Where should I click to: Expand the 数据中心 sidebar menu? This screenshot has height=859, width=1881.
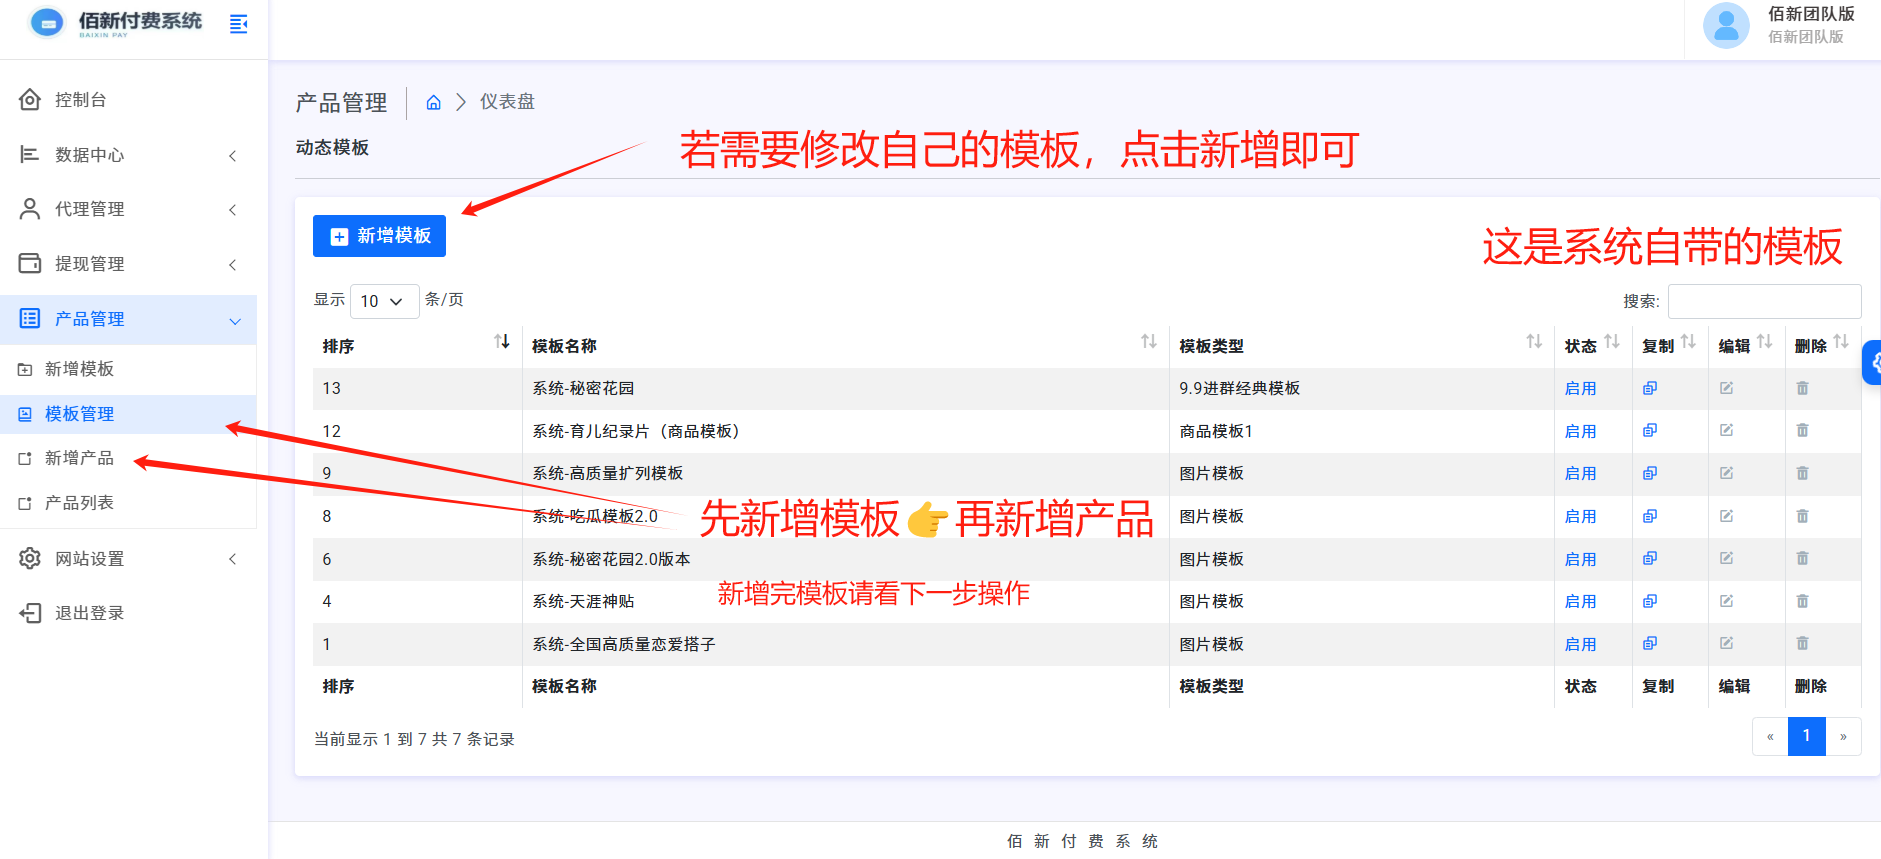(x=128, y=155)
